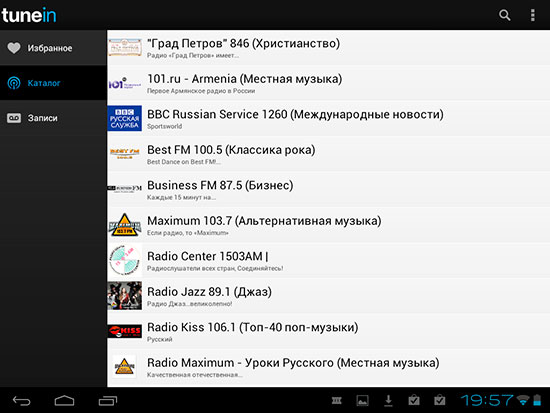550x413 pixels.
Task: Tap the Wi-Fi status icon
Action: point(523,400)
